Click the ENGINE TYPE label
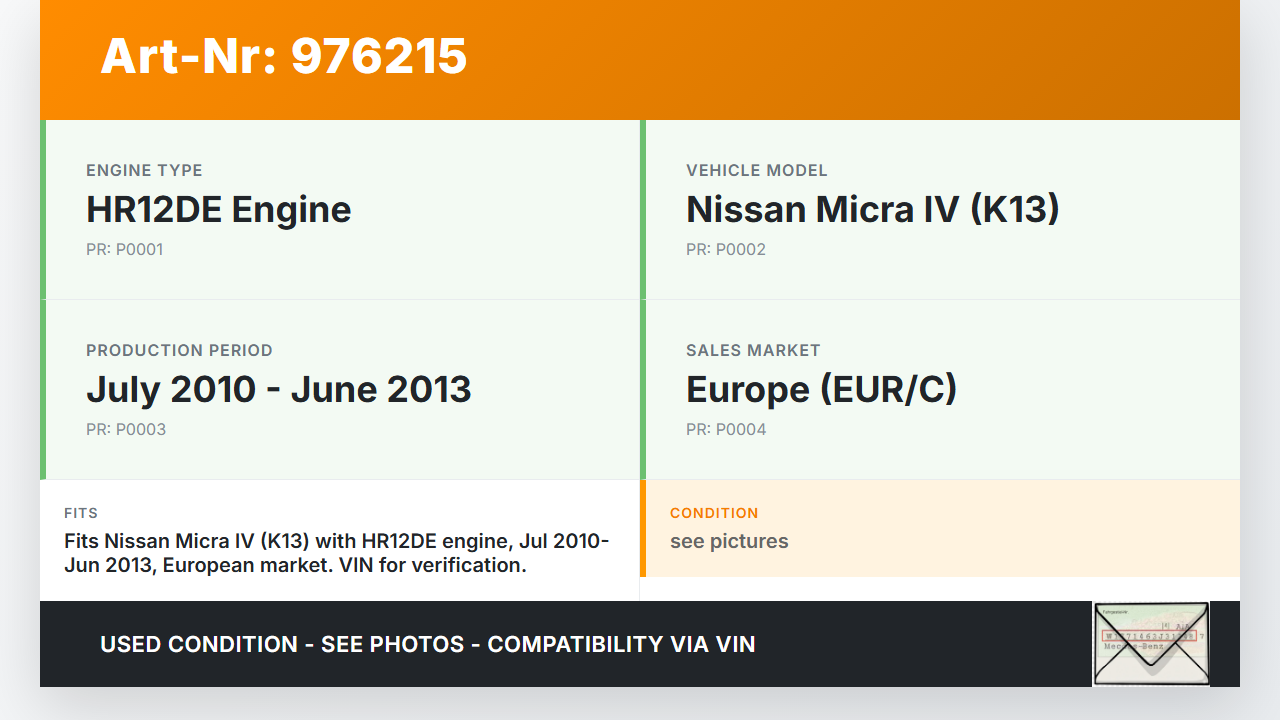Viewport: 1280px width, 720px height. (x=144, y=170)
